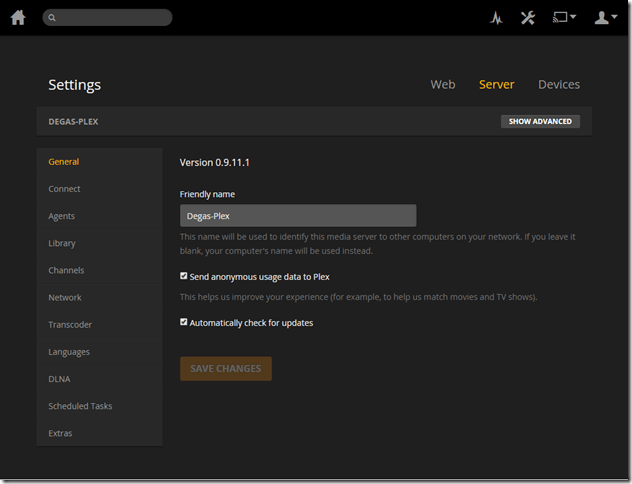
Task: Click the Show Advanced button
Action: point(540,121)
